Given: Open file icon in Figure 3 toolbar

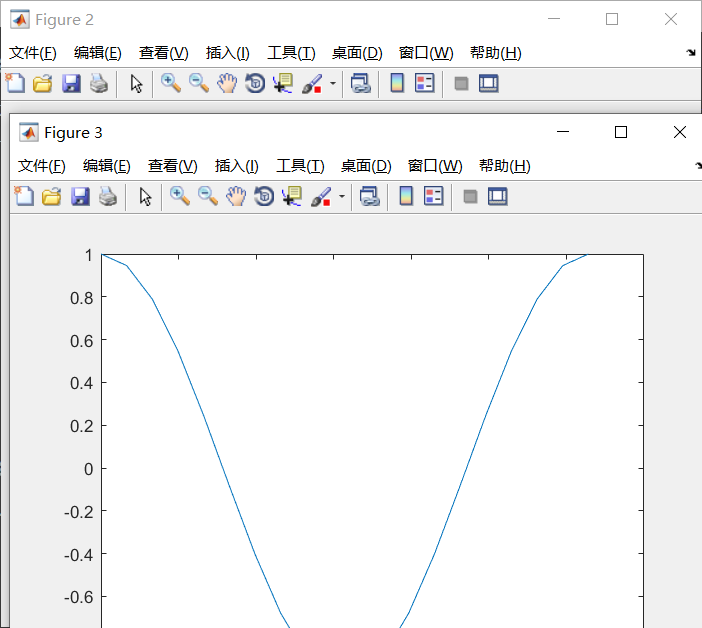Looking at the screenshot, I should pyautogui.click(x=51, y=197).
